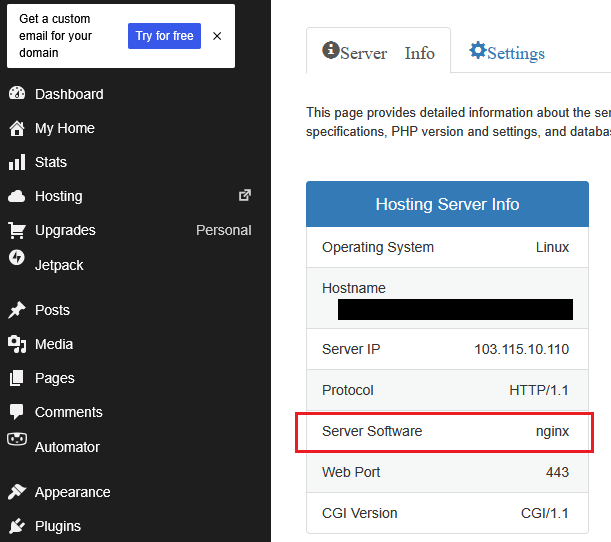Open the Comments menu item
Screen dimensions: 611x542
pyautogui.click(x=69, y=412)
